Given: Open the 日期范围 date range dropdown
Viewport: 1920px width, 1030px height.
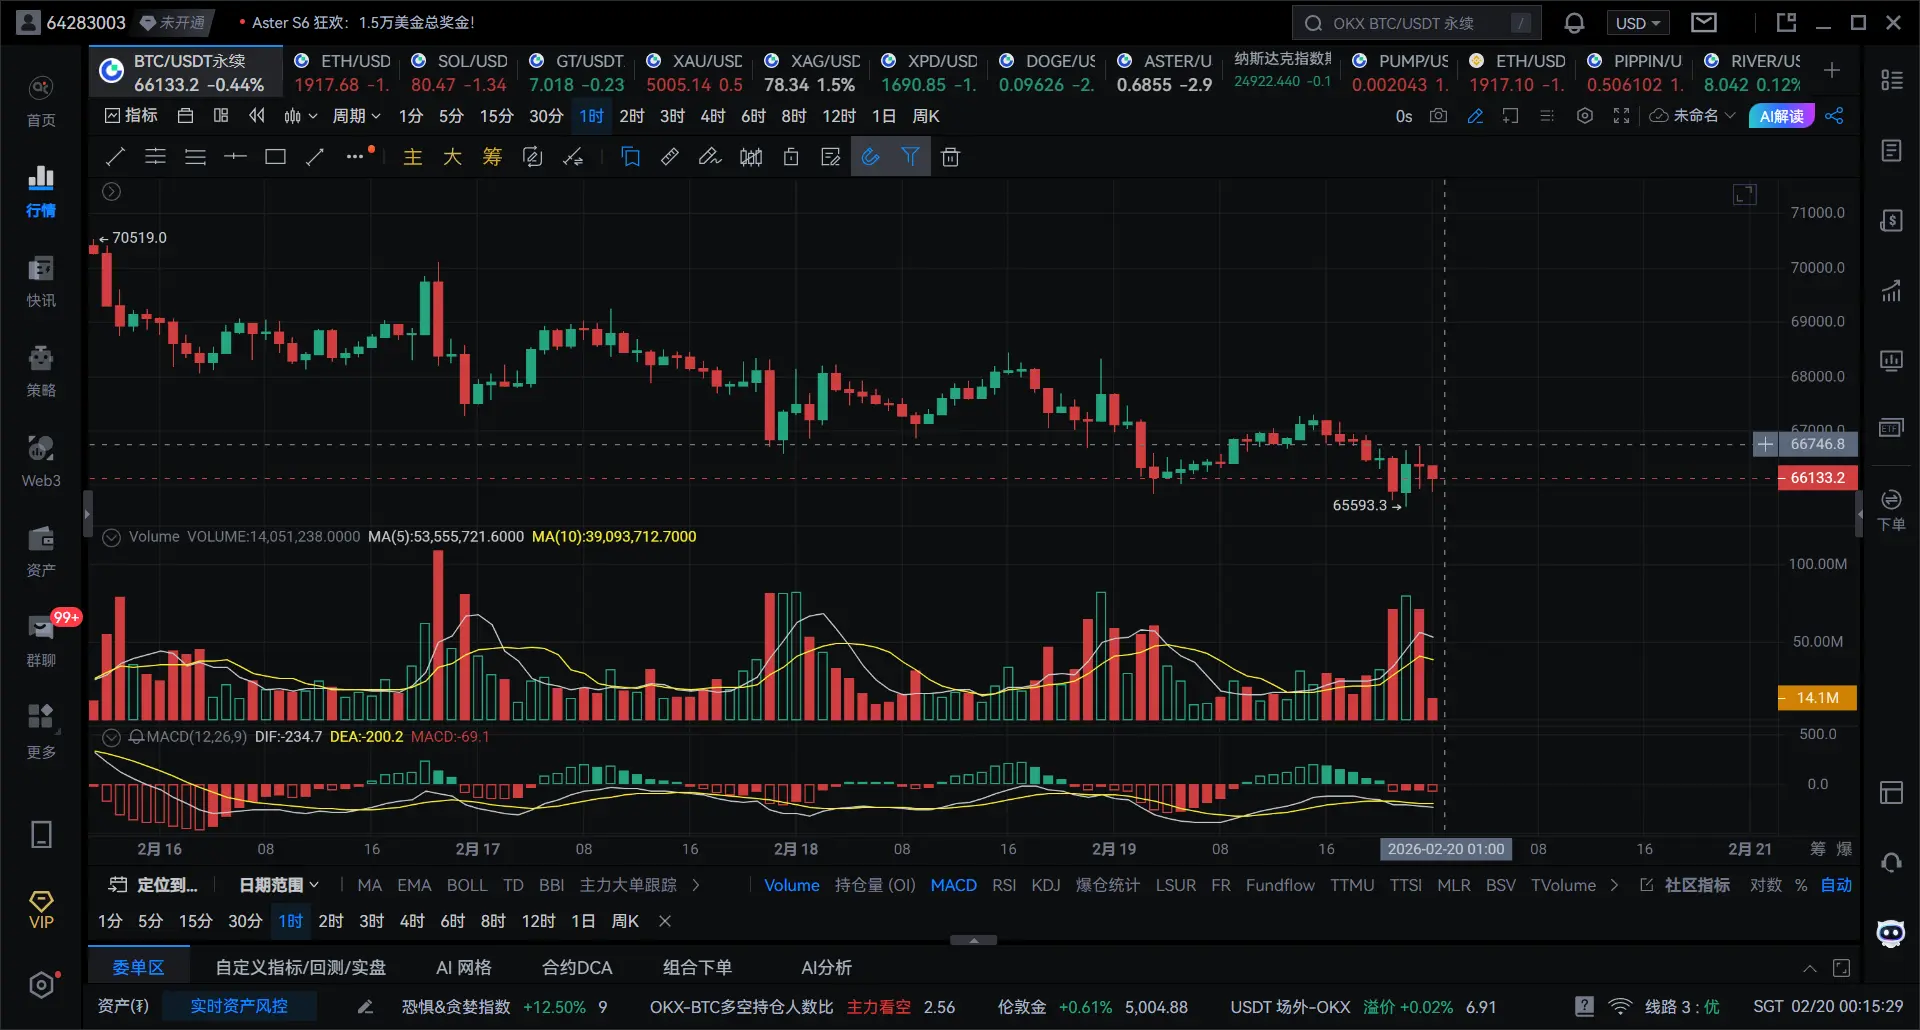Looking at the screenshot, I should [279, 885].
